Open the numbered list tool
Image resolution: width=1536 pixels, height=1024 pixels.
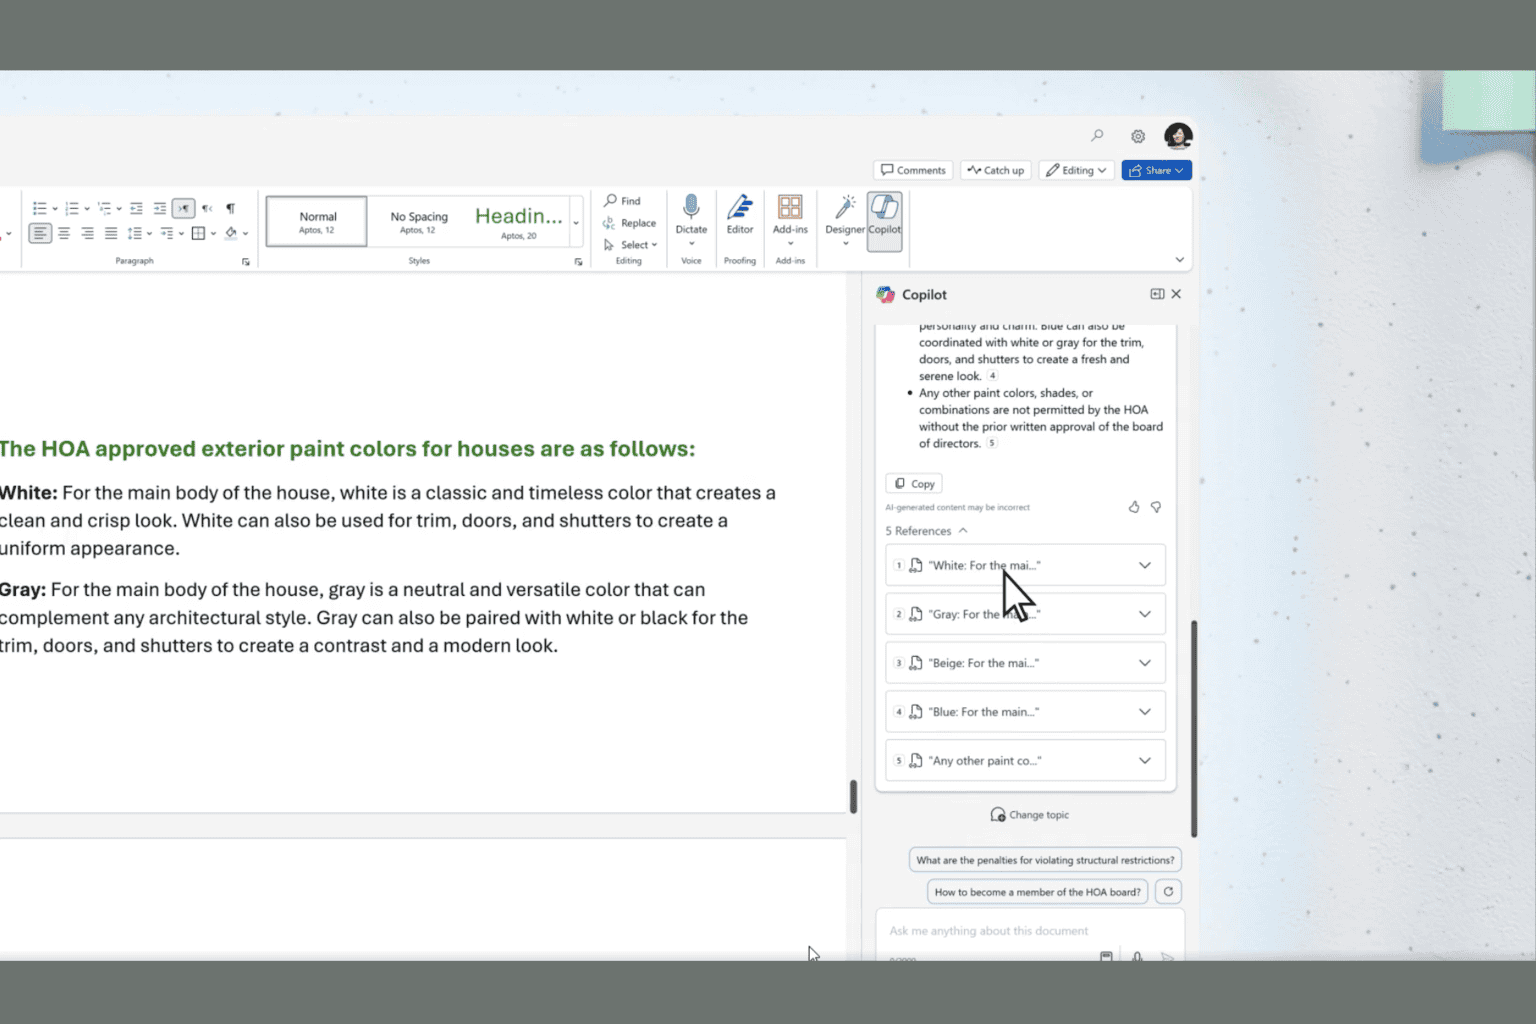(x=72, y=208)
